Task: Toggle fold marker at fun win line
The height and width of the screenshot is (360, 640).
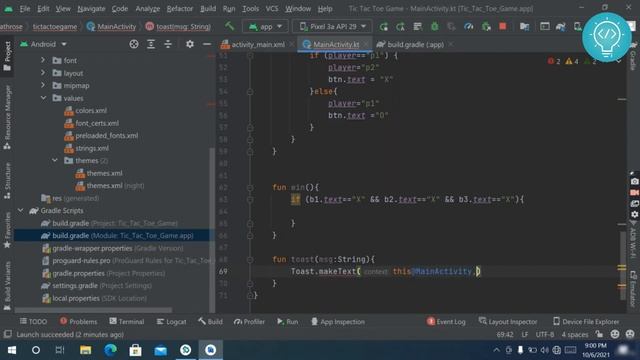Action: point(250,187)
